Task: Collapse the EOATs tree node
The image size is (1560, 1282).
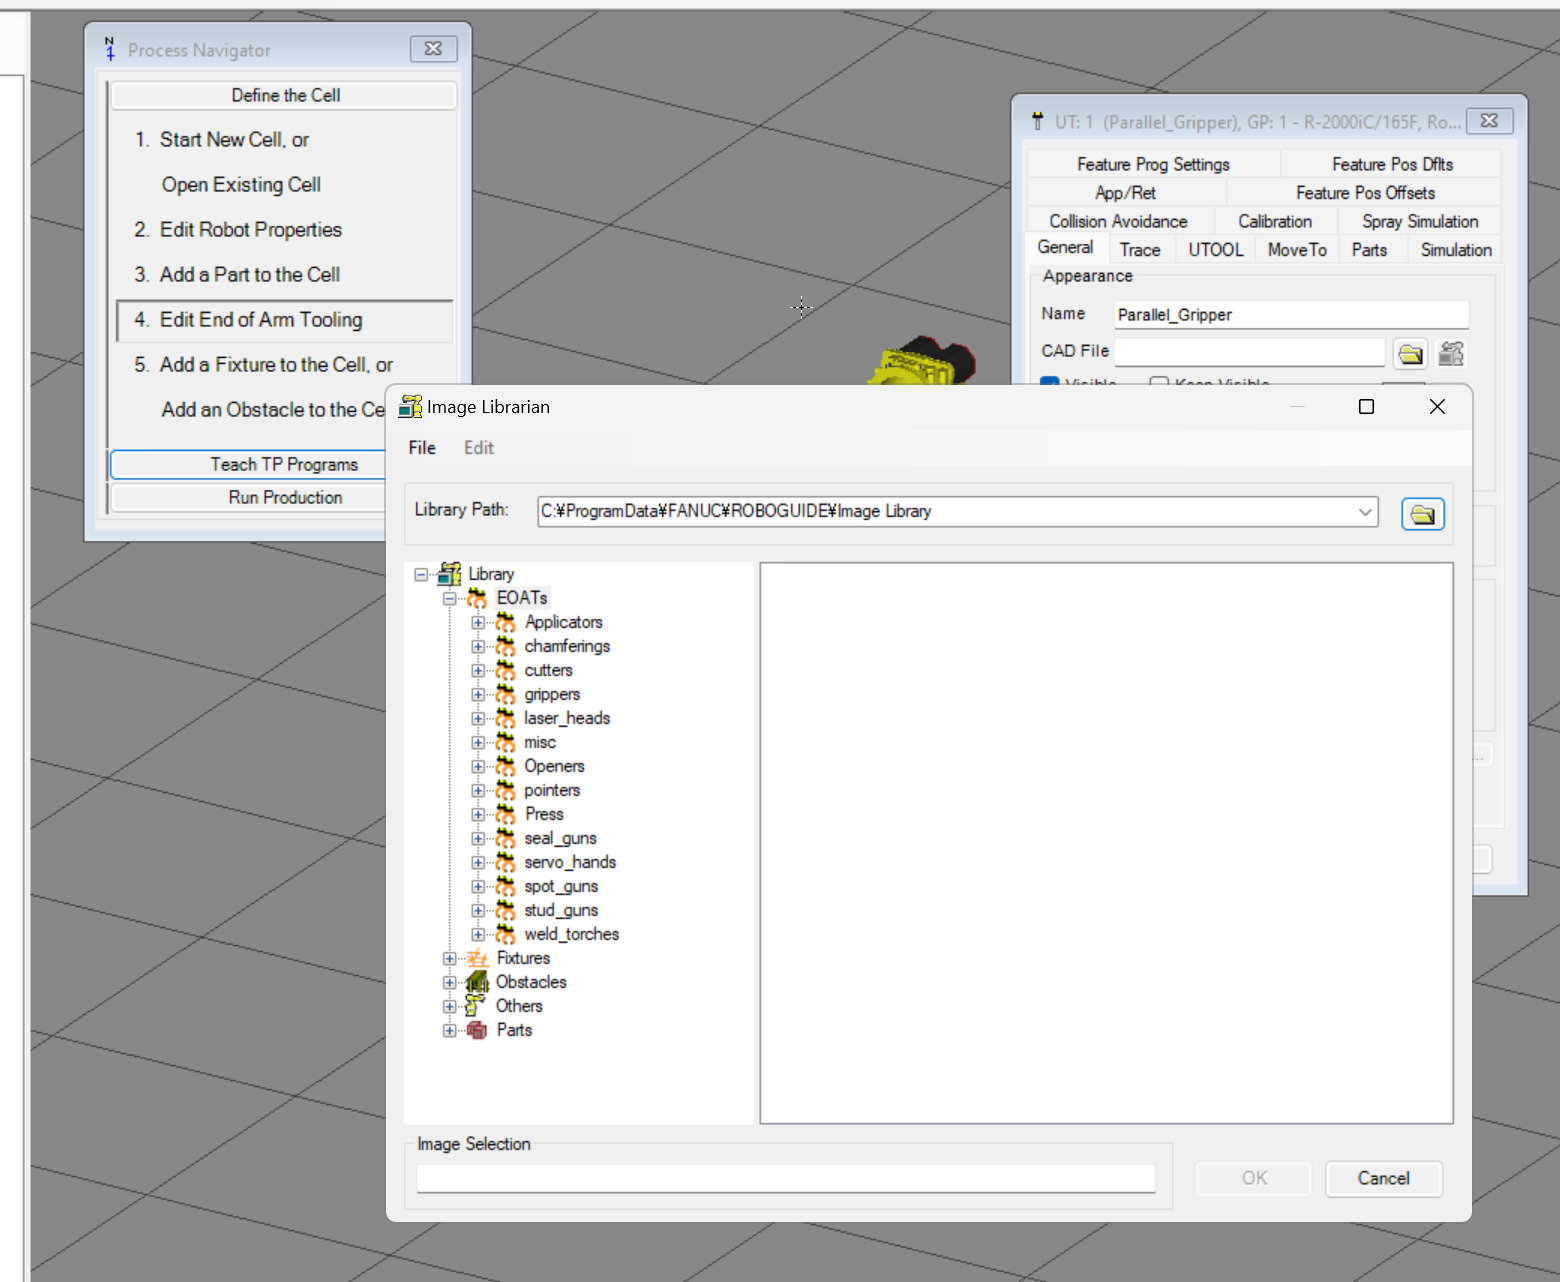Action: (450, 598)
